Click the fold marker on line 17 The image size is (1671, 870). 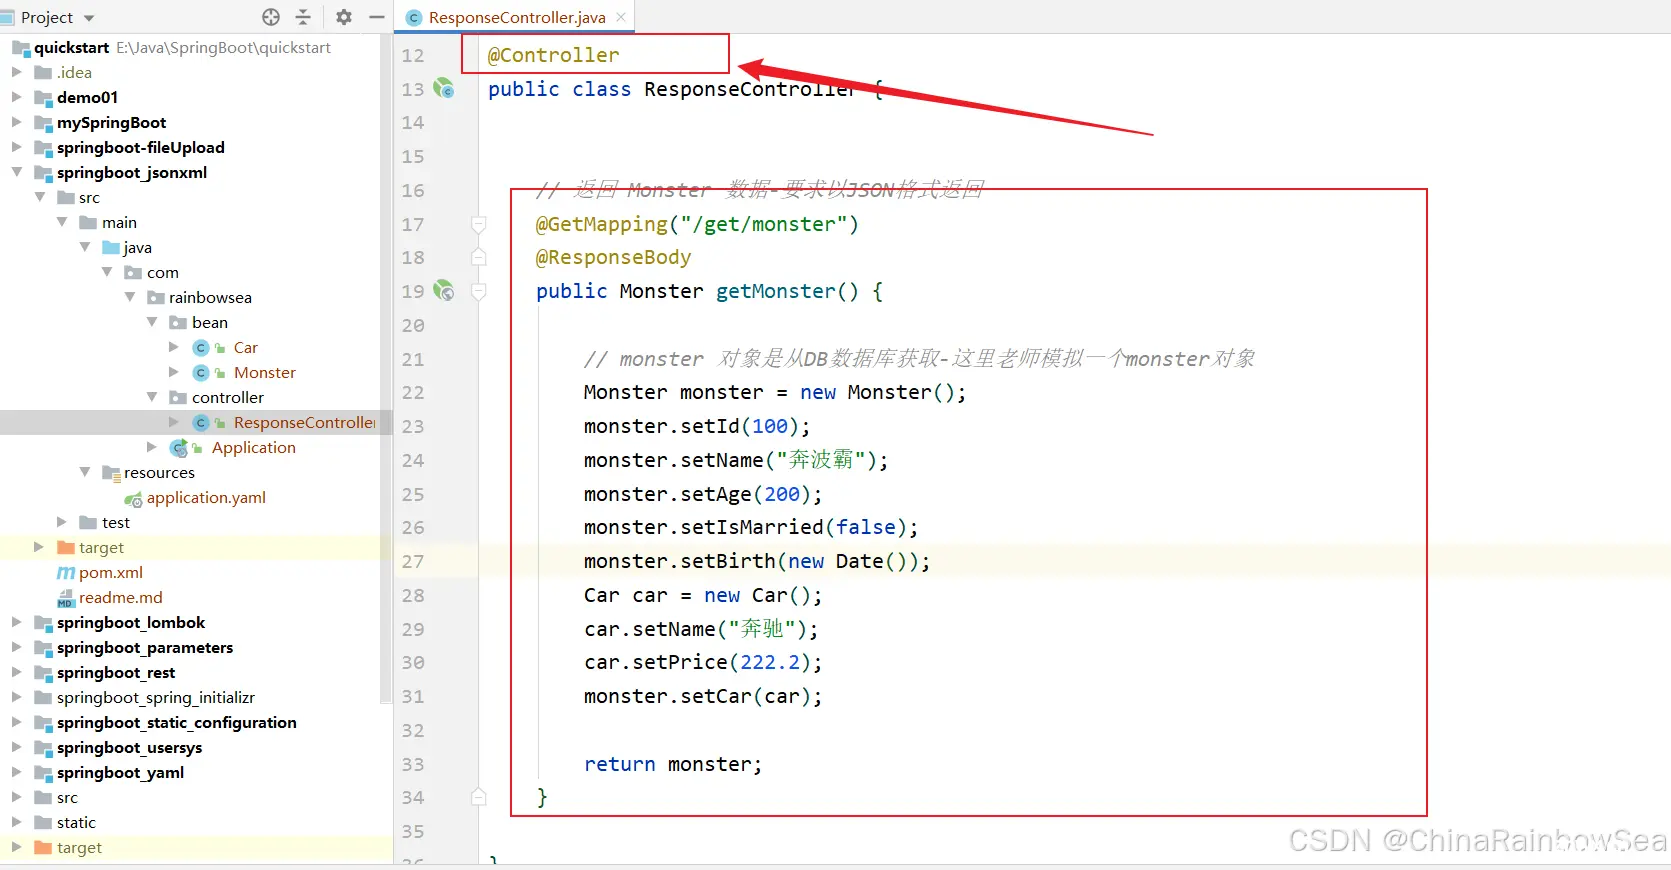pyautogui.click(x=479, y=224)
